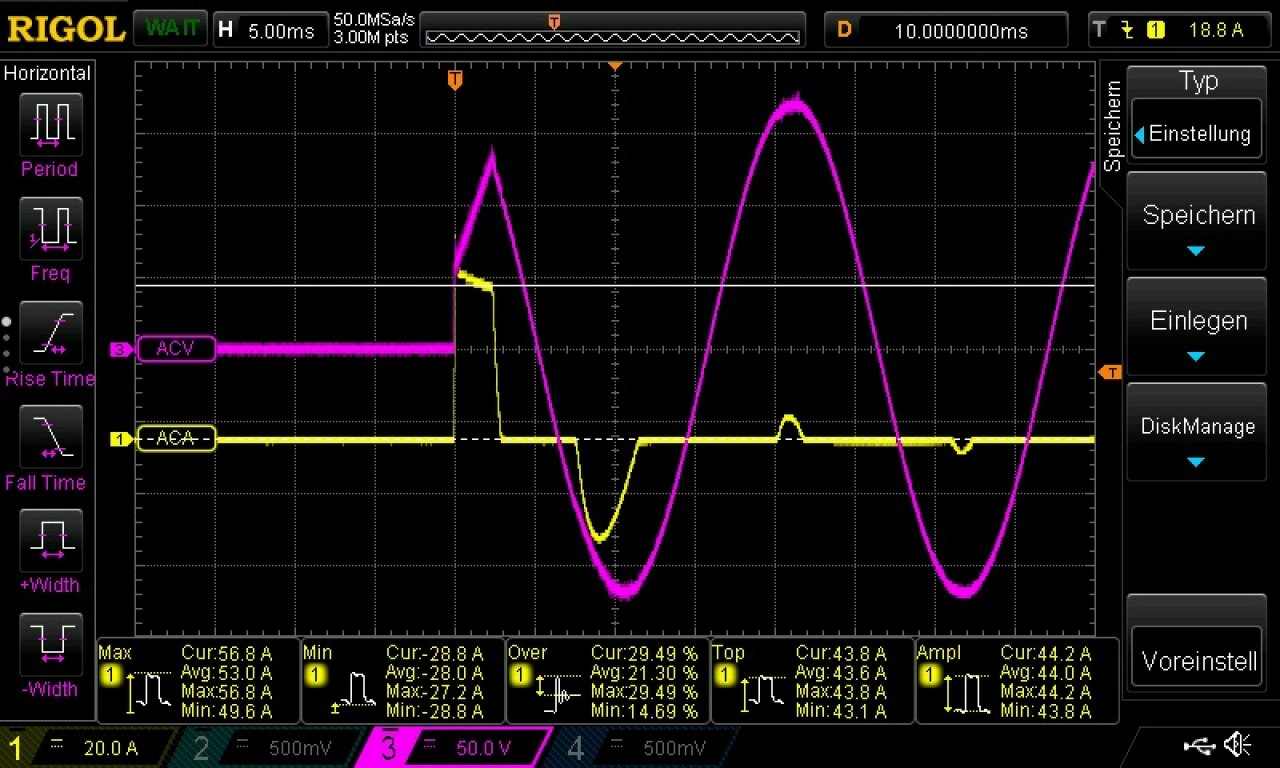
Task: Click the 3.00M pts memory depth text
Action: (x=369, y=37)
